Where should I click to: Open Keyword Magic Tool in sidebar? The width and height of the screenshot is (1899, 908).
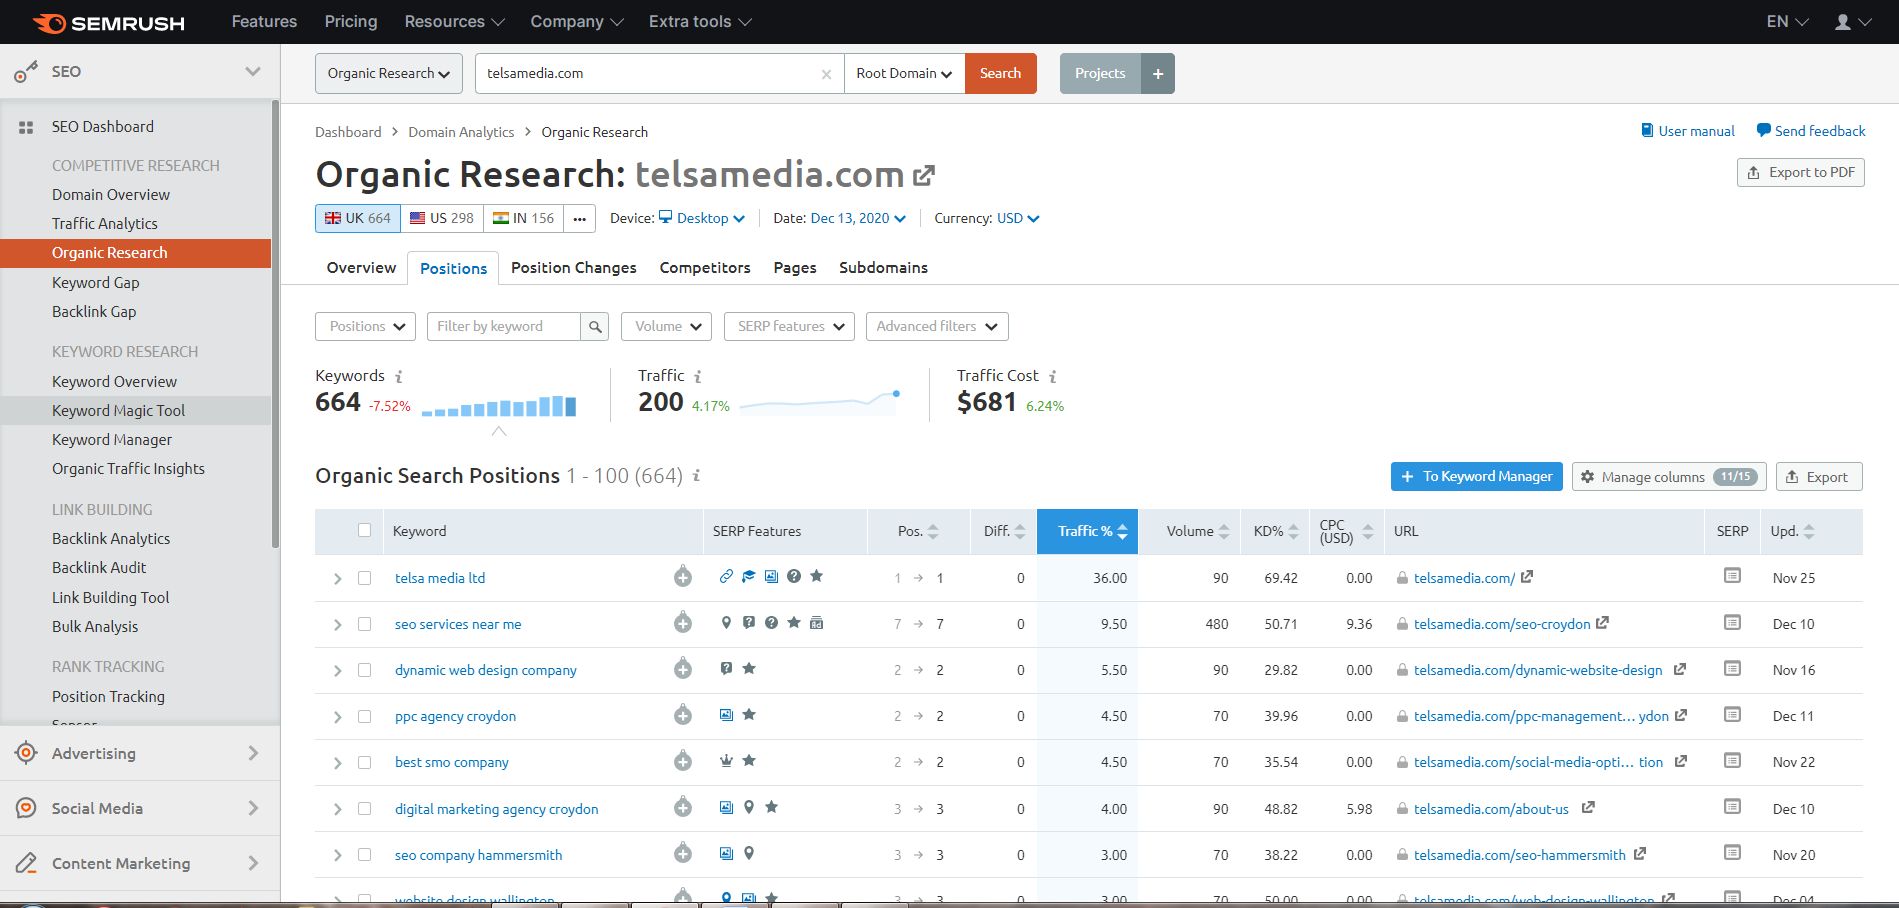(136, 411)
